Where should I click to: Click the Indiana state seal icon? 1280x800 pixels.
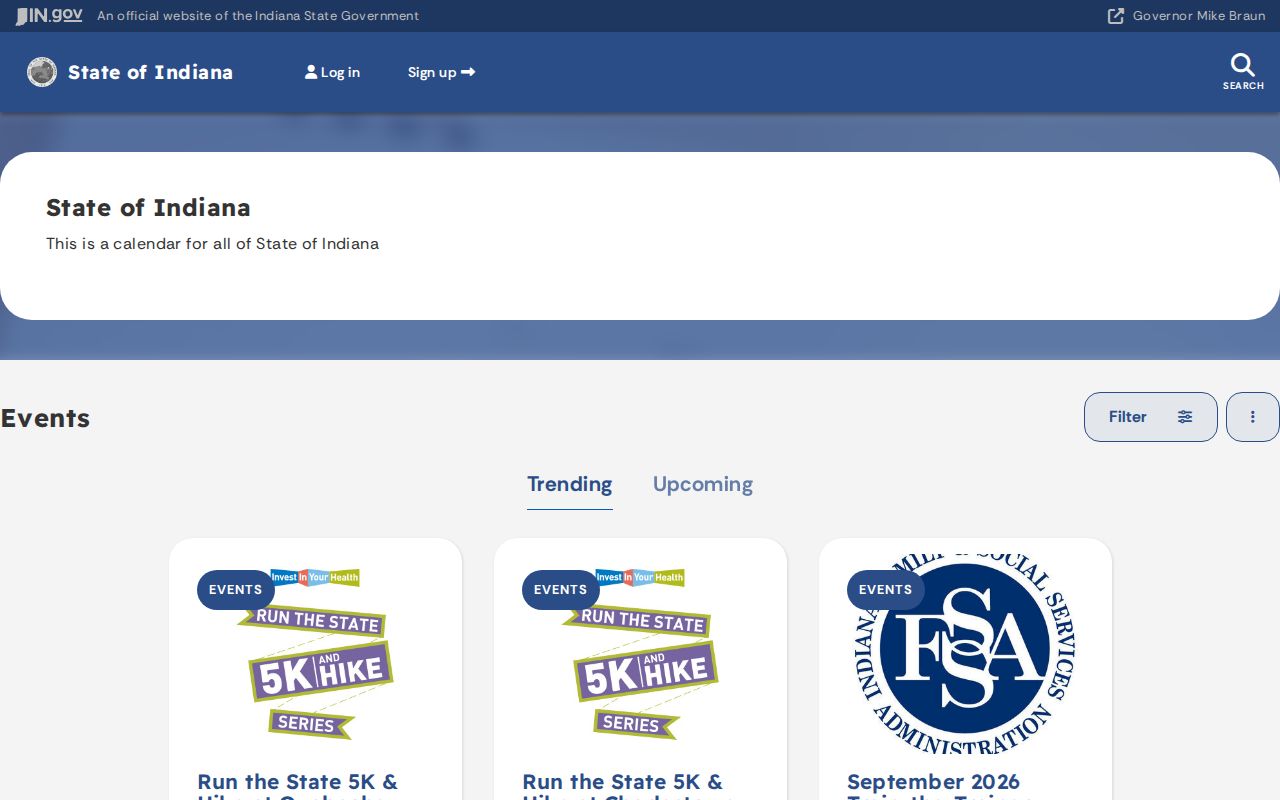click(x=42, y=72)
